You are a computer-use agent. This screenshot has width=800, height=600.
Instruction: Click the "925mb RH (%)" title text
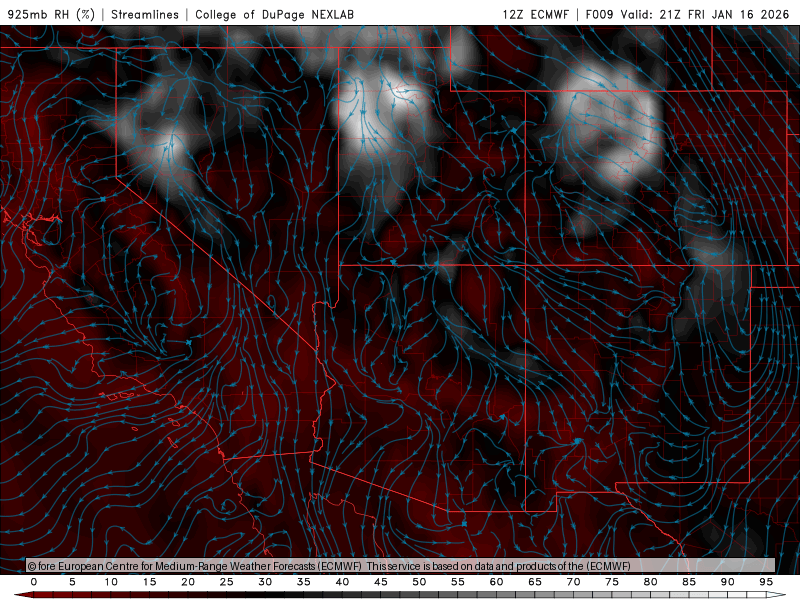coord(52,14)
